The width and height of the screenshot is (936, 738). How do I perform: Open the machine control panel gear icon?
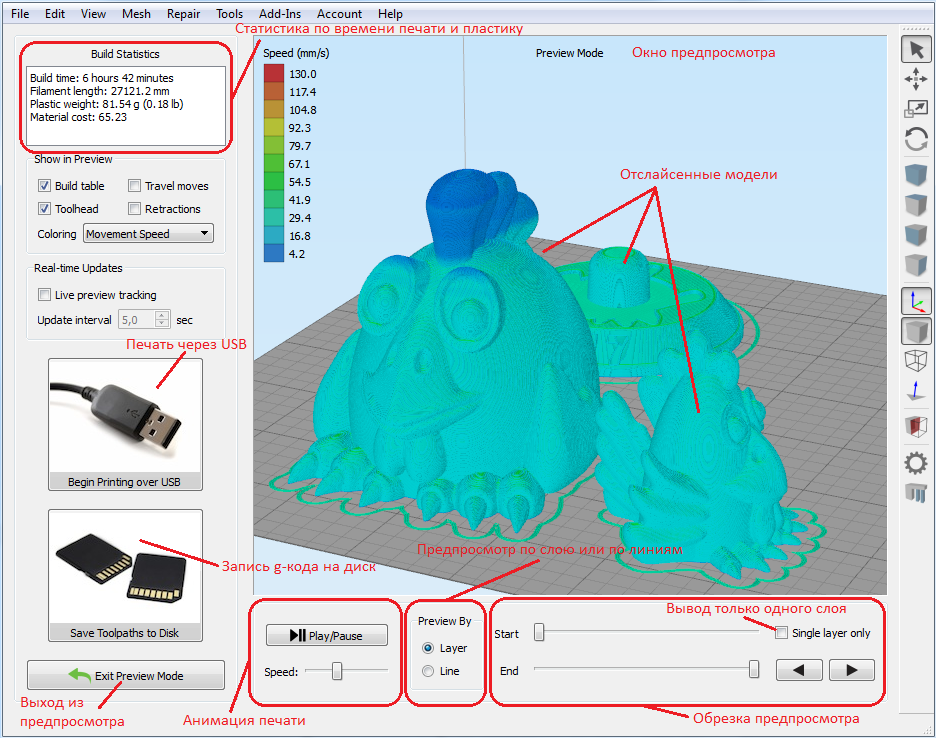coord(916,462)
